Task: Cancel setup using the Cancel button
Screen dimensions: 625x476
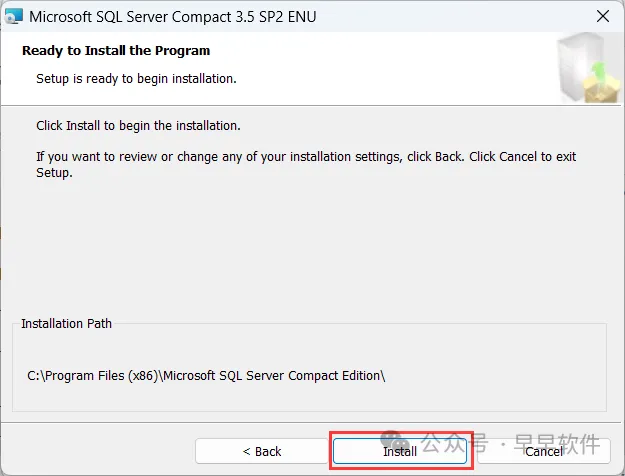Action: point(544,451)
